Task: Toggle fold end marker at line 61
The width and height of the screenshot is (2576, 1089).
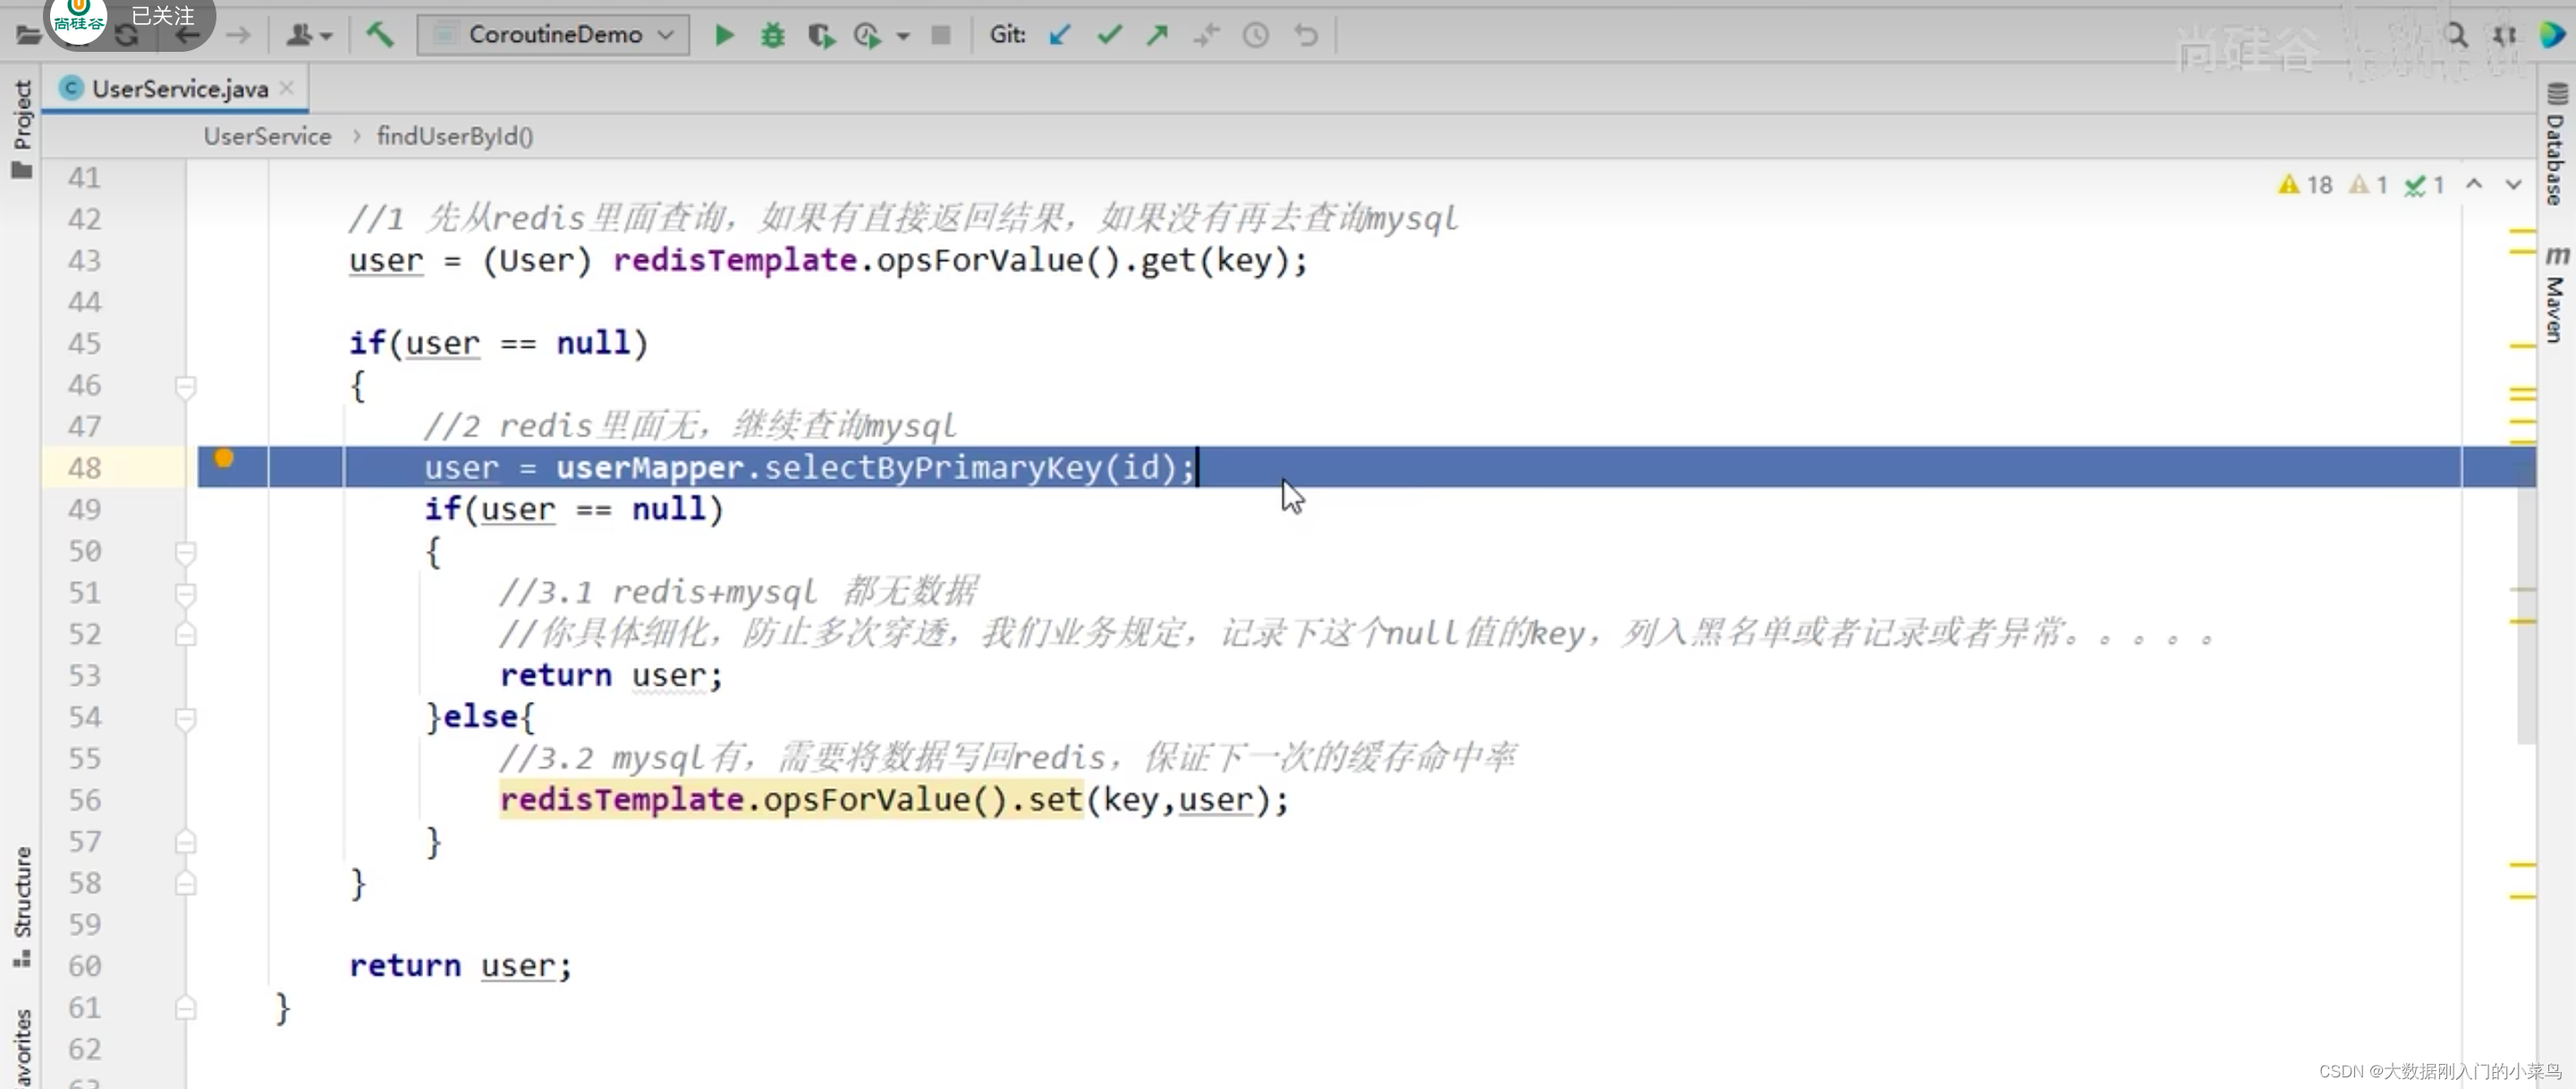Action: (x=185, y=1008)
